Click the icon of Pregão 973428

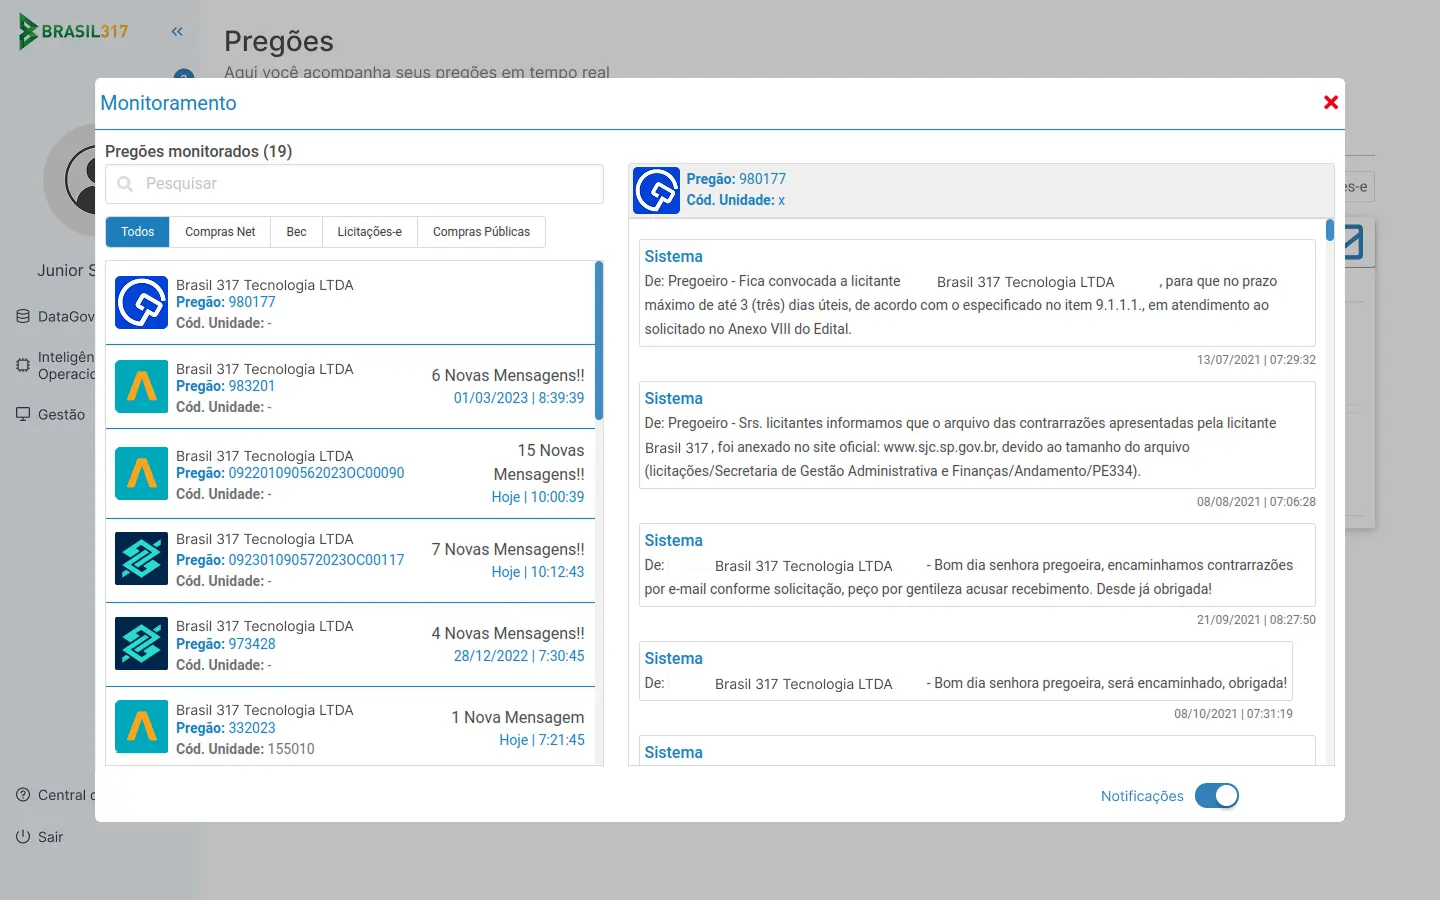141,644
